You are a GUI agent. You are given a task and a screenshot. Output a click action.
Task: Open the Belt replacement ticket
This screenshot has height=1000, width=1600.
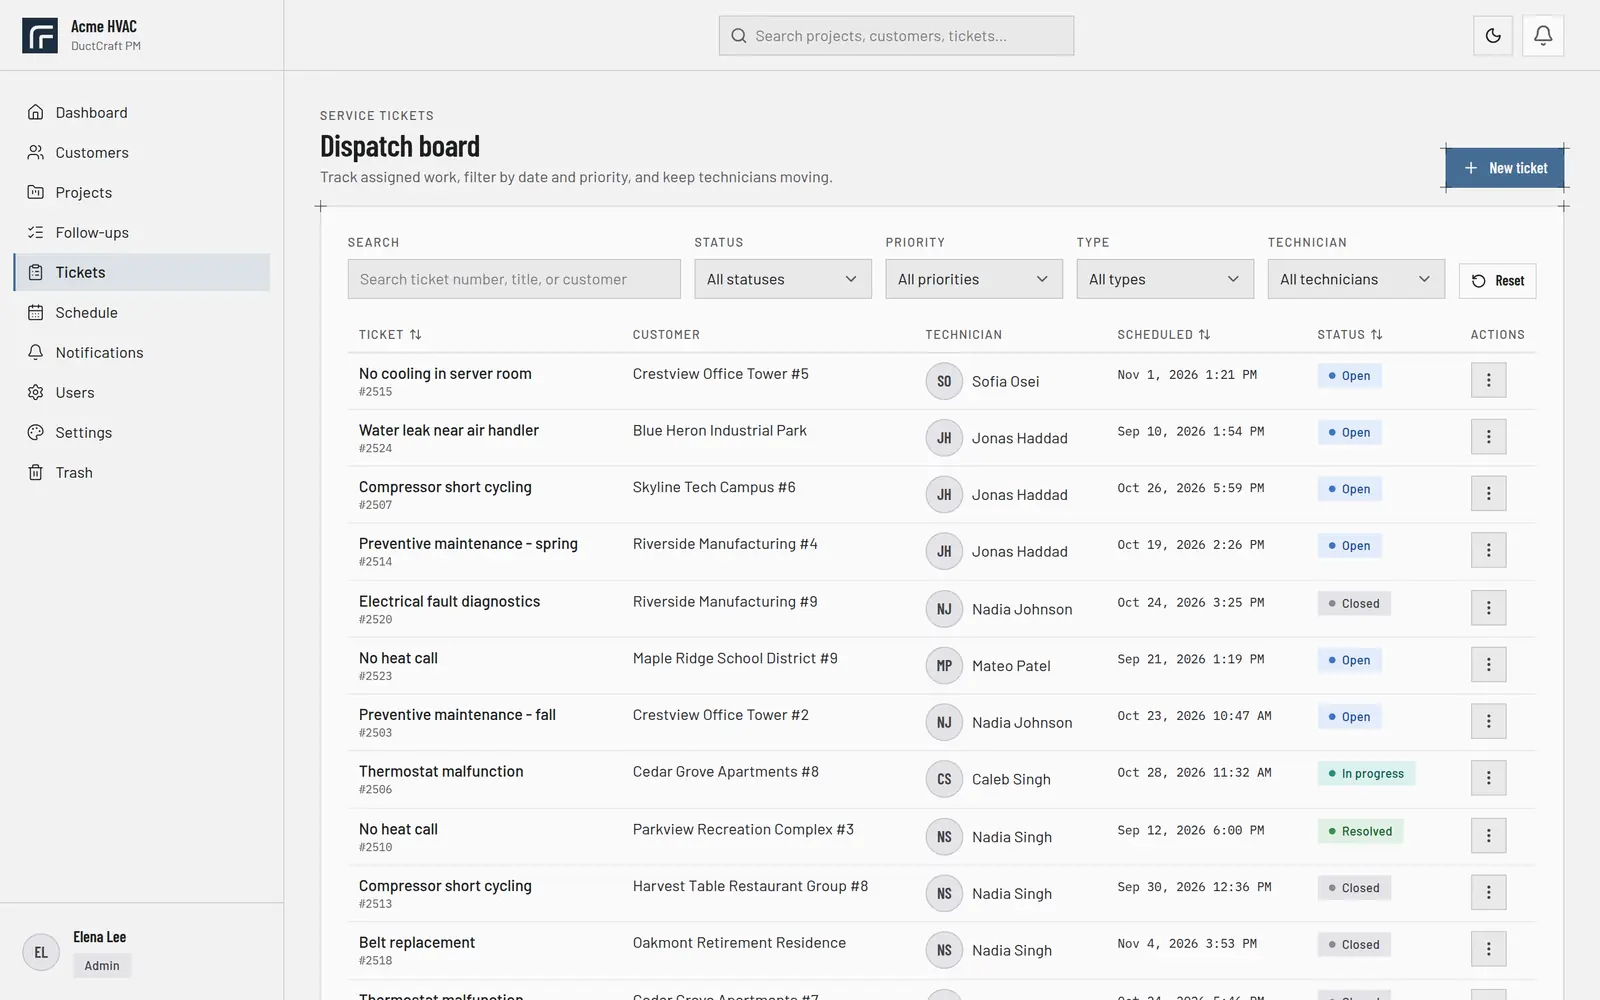point(417,943)
